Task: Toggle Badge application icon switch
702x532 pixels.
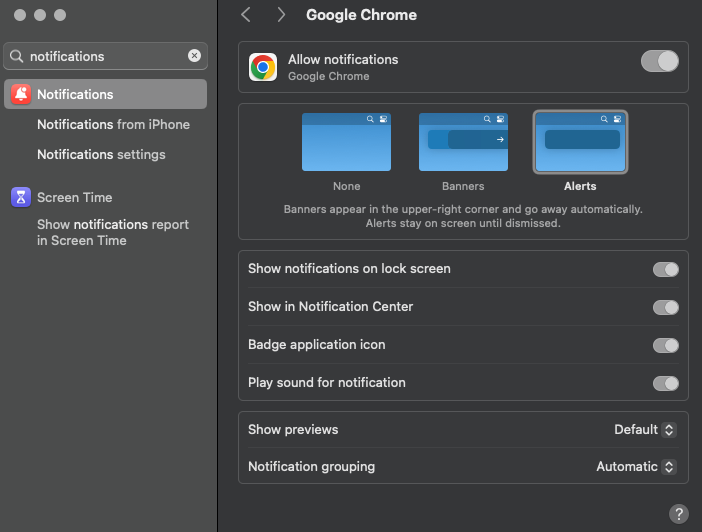Action: click(666, 345)
